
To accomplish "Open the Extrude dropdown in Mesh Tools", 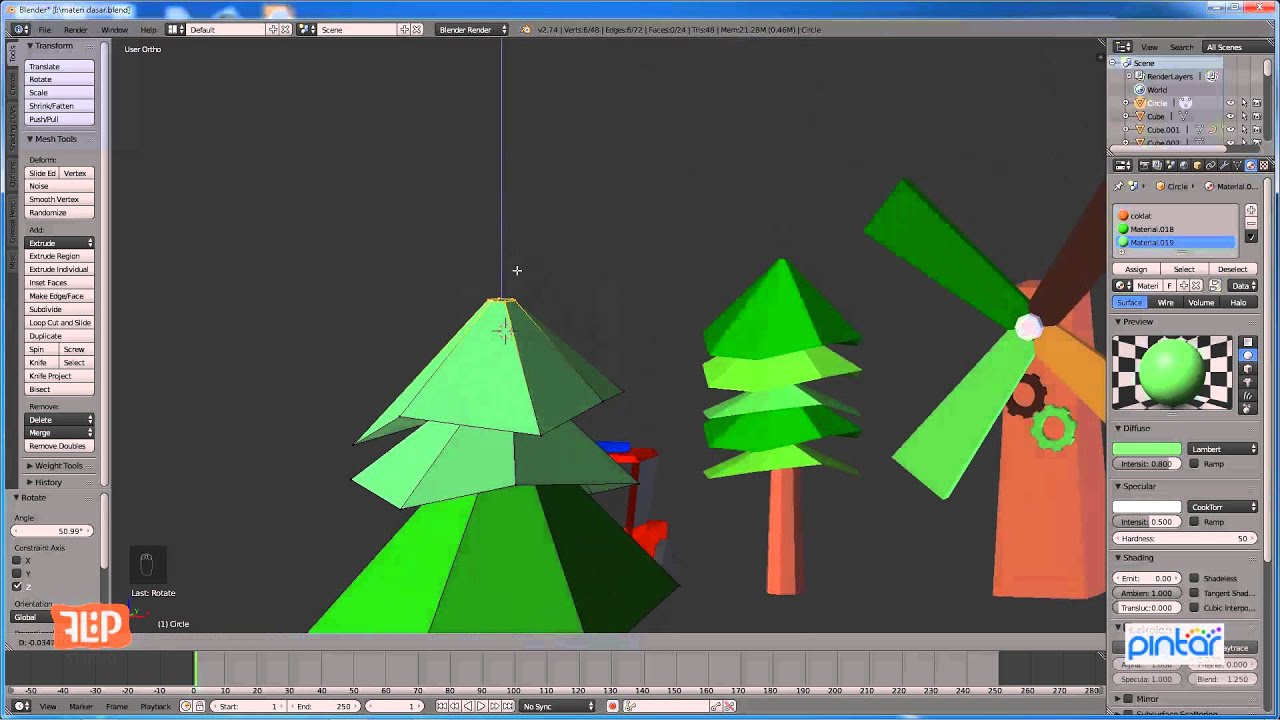I will [60, 243].
